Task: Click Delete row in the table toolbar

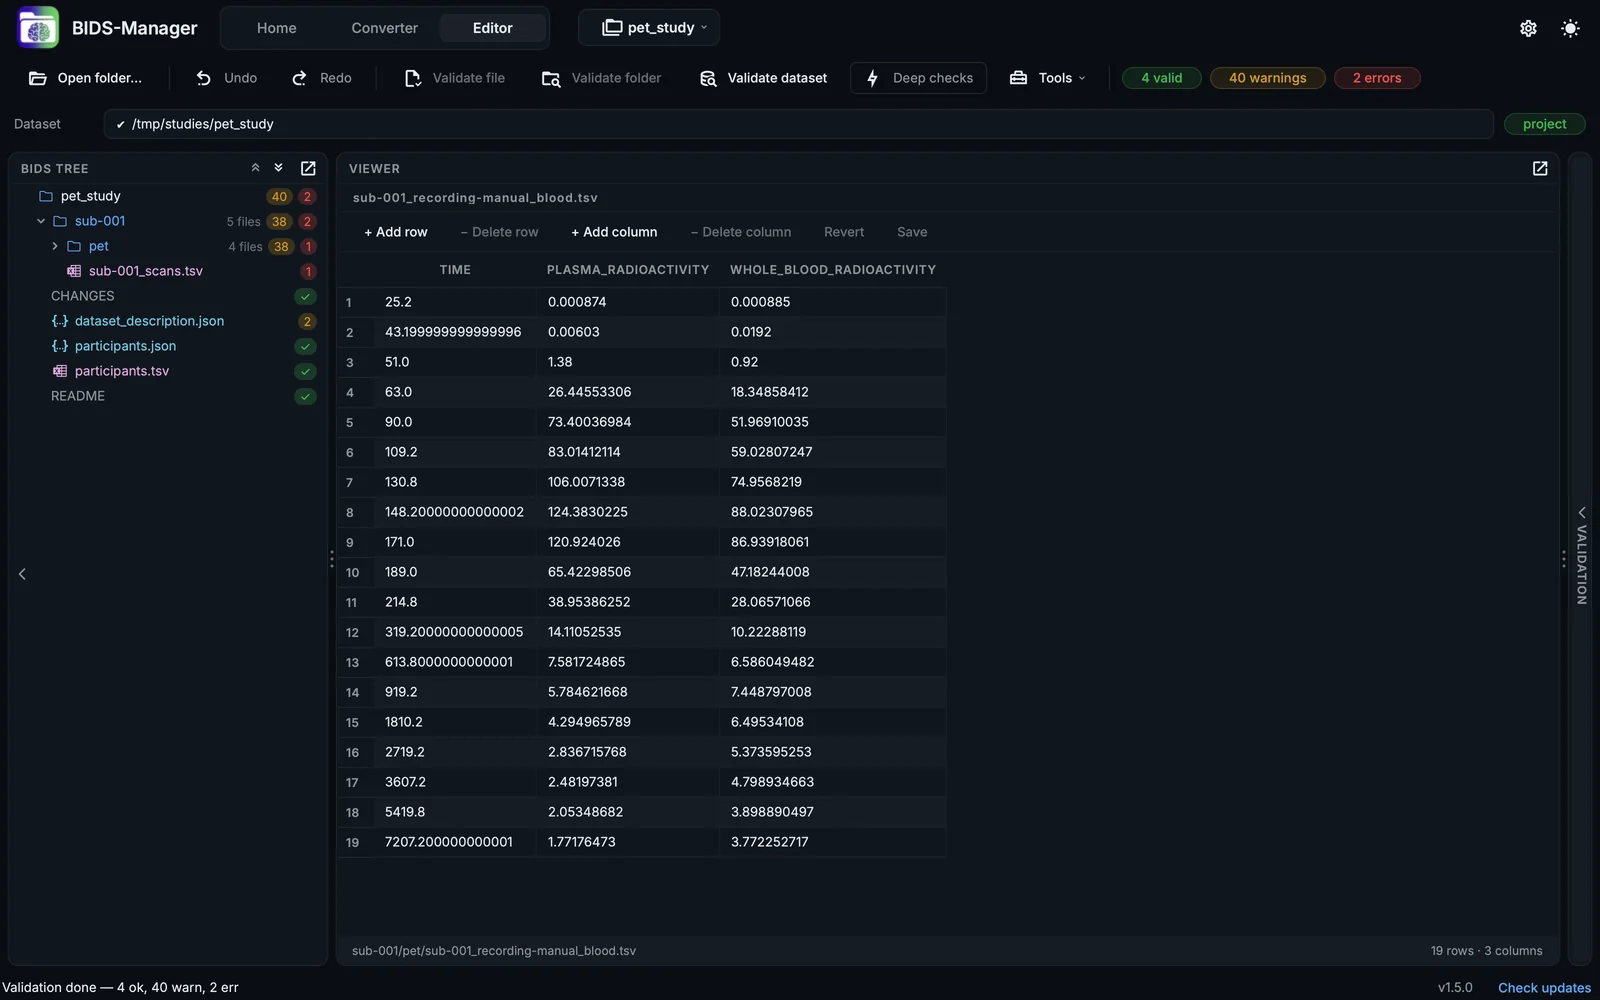Action: click(x=499, y=232)
